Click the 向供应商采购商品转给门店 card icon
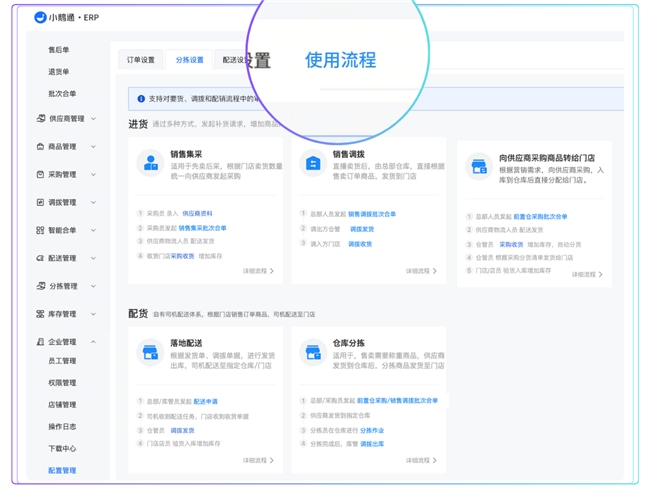The height and width of the screenshot is (488, 650). click(x=479, y=167)
